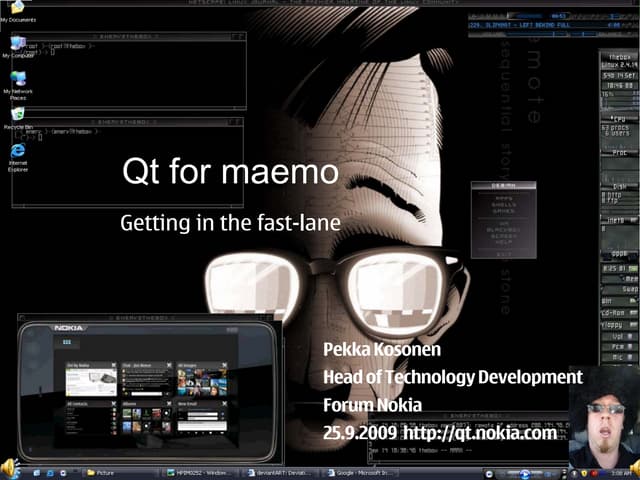This screenshot has height=480, width=640.
Task: Choose Exit in the desktop menu
Action: (x=503, y=254)
